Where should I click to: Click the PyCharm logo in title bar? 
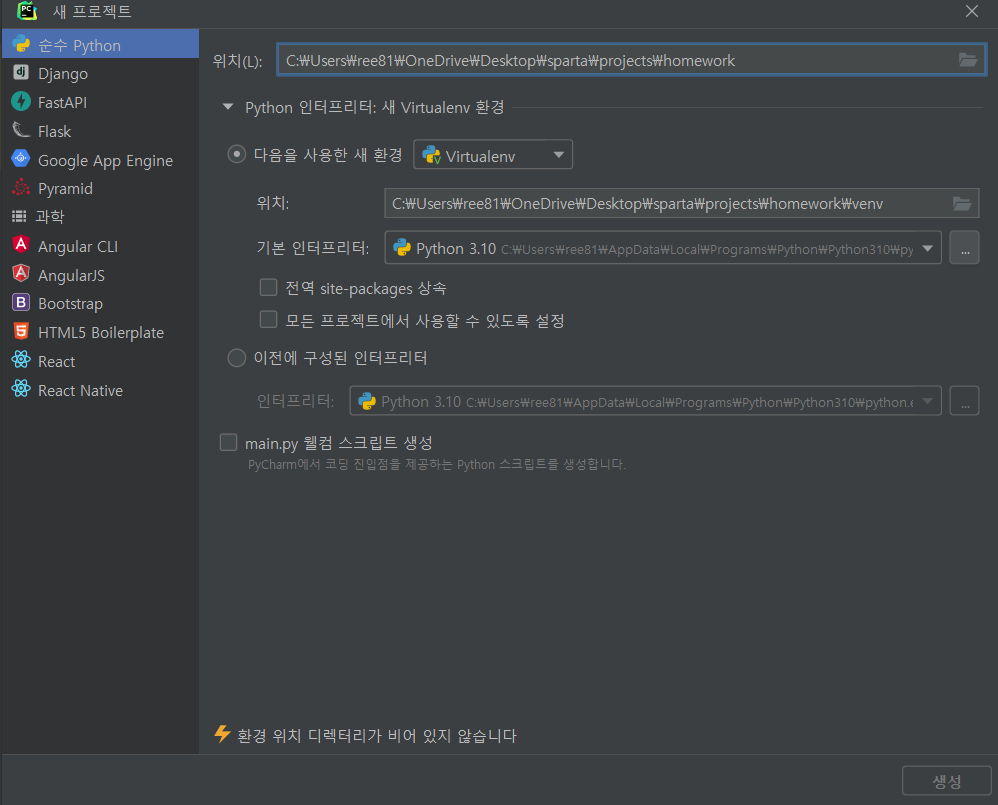coord(27,11)
